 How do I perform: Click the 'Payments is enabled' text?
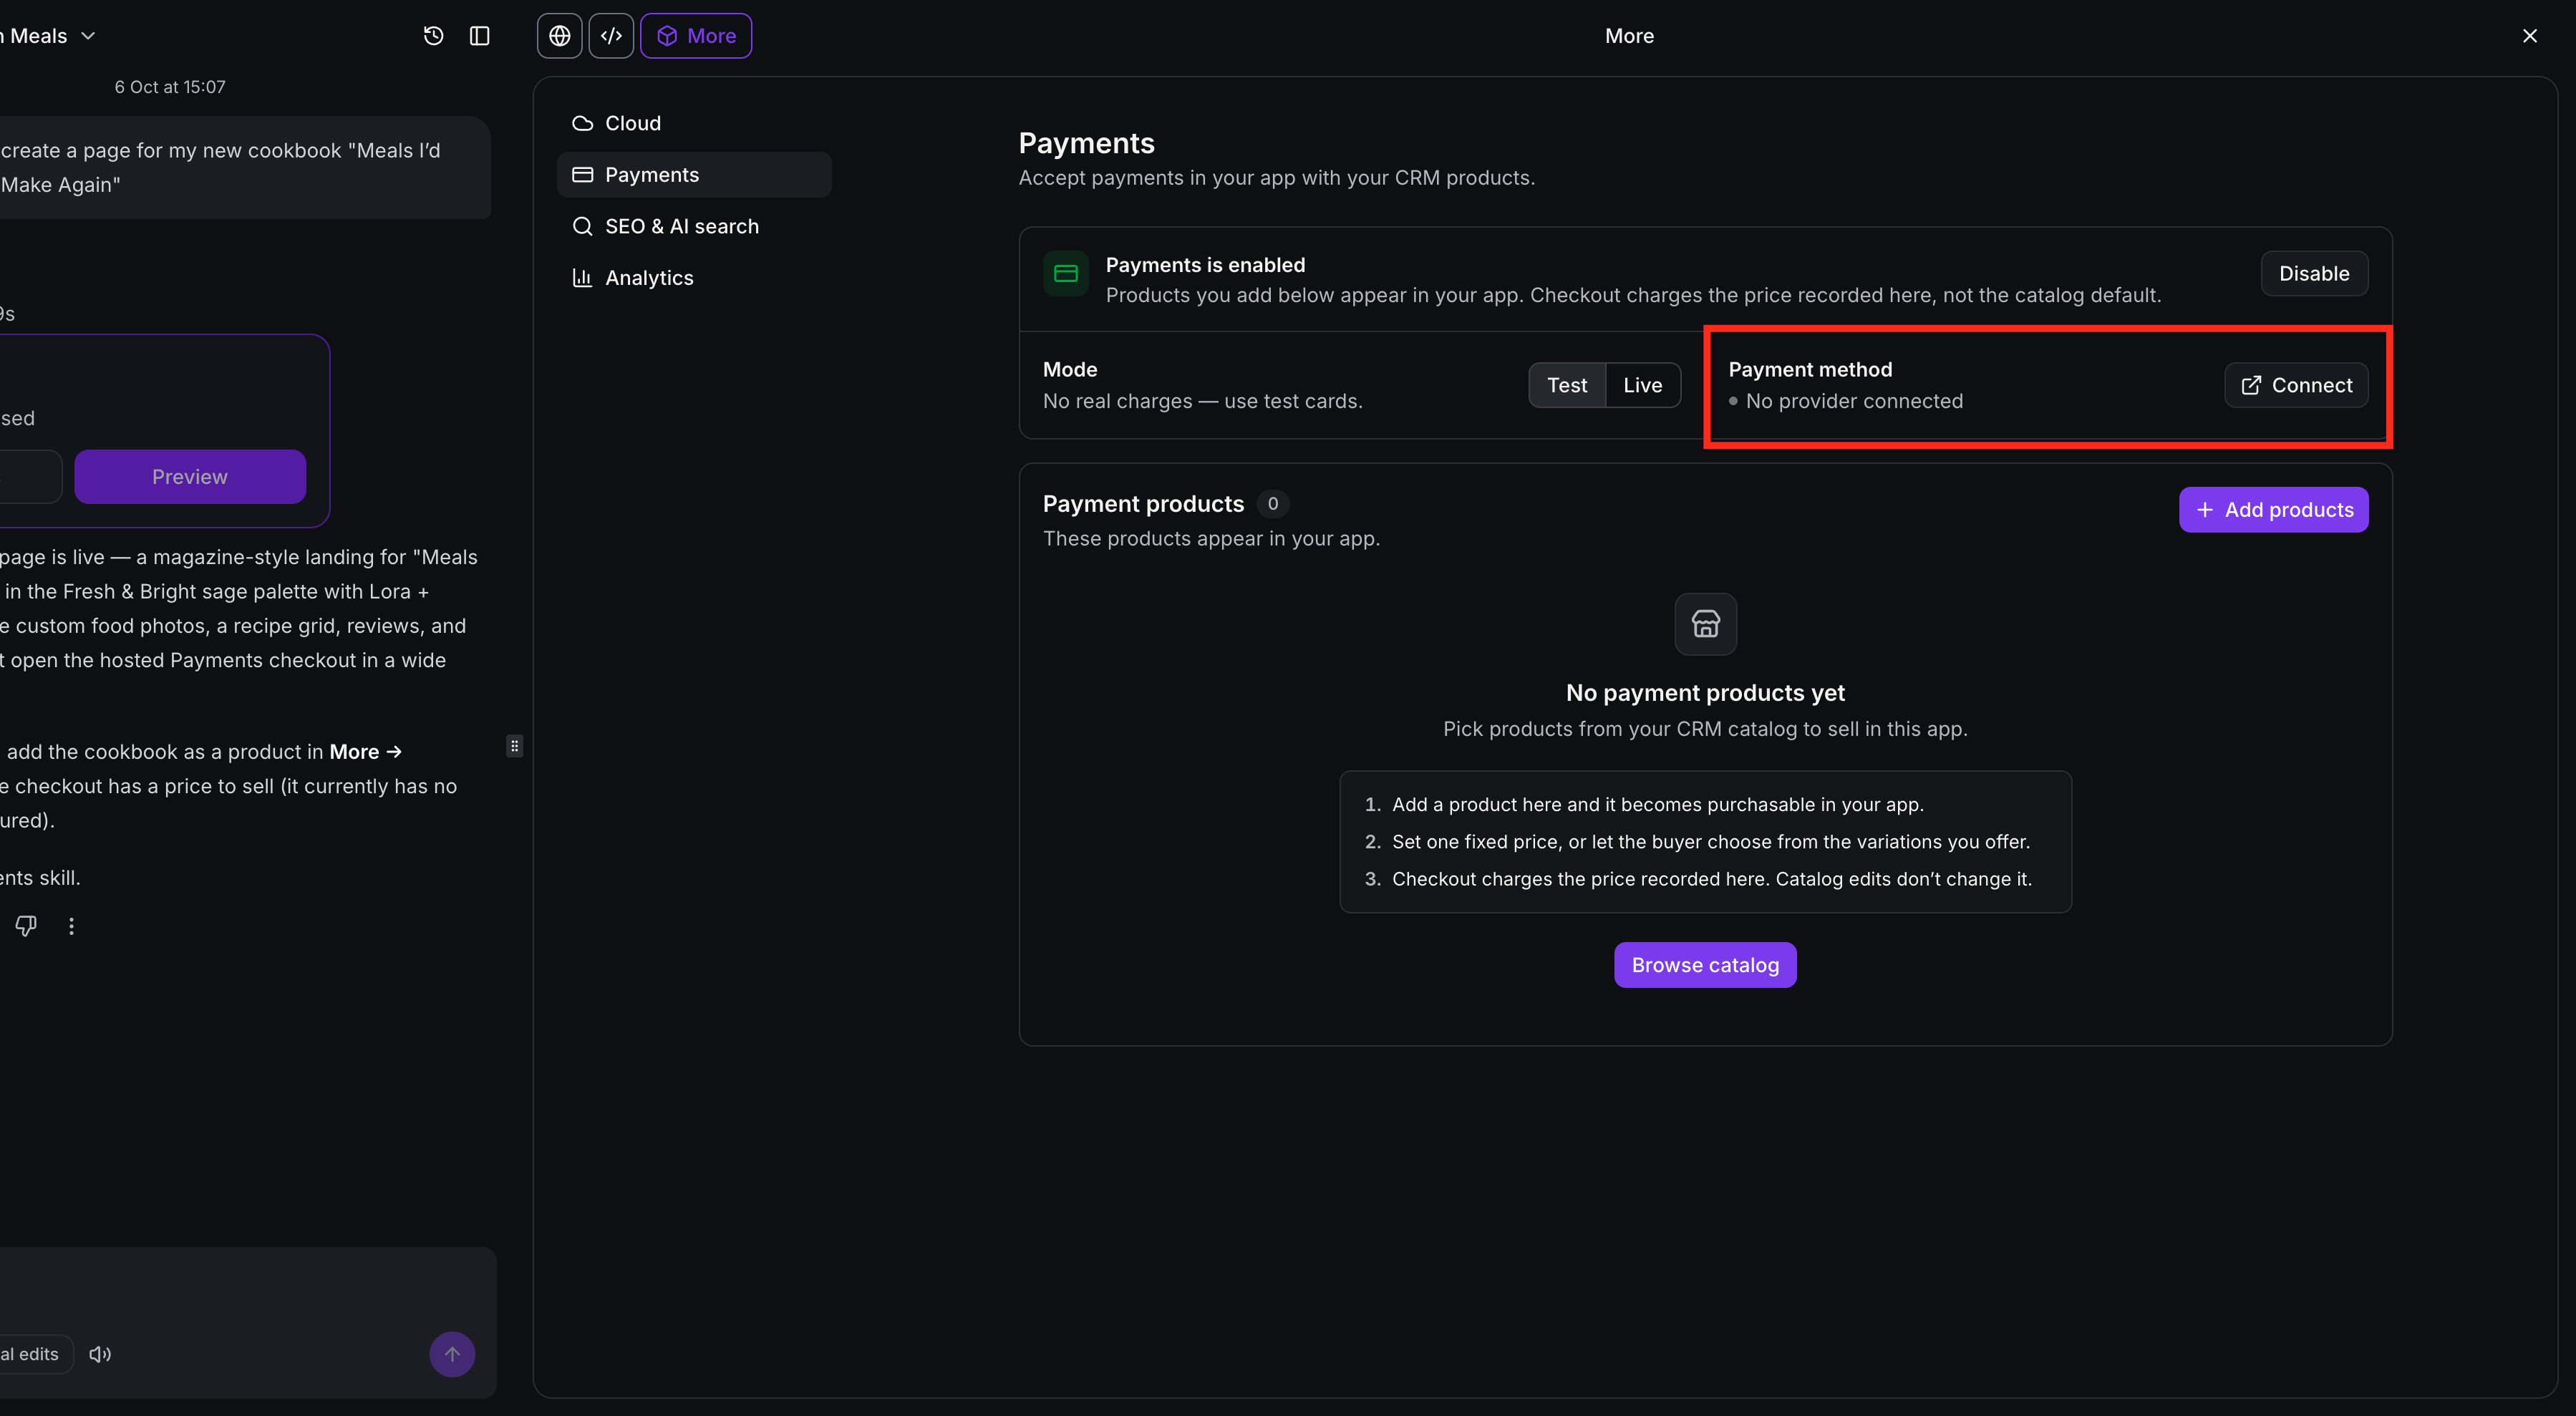point(1205,265)
